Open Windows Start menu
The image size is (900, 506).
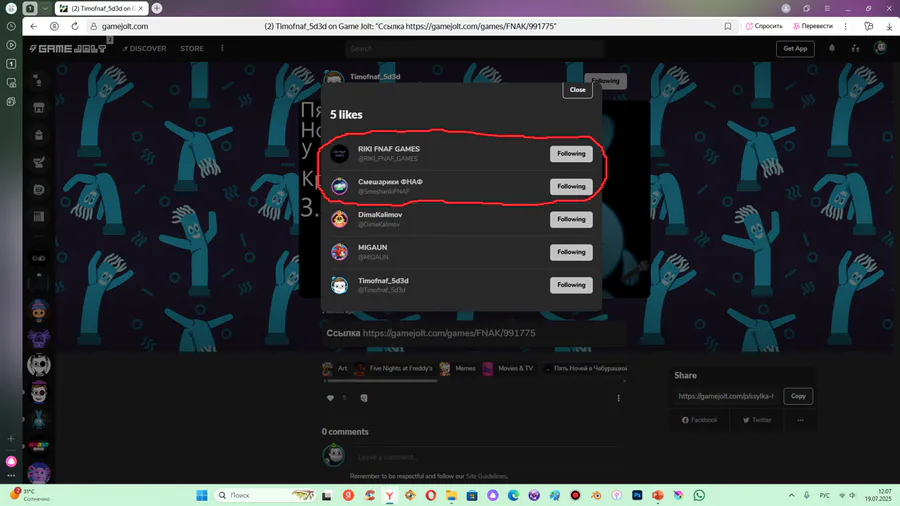pos(201,495)
